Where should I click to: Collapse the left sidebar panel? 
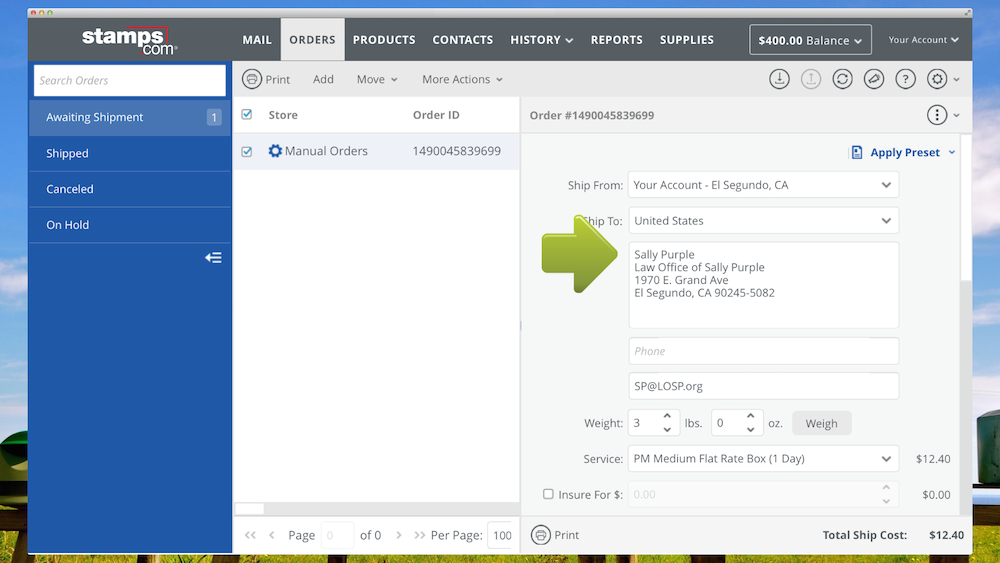coord(213,258)
